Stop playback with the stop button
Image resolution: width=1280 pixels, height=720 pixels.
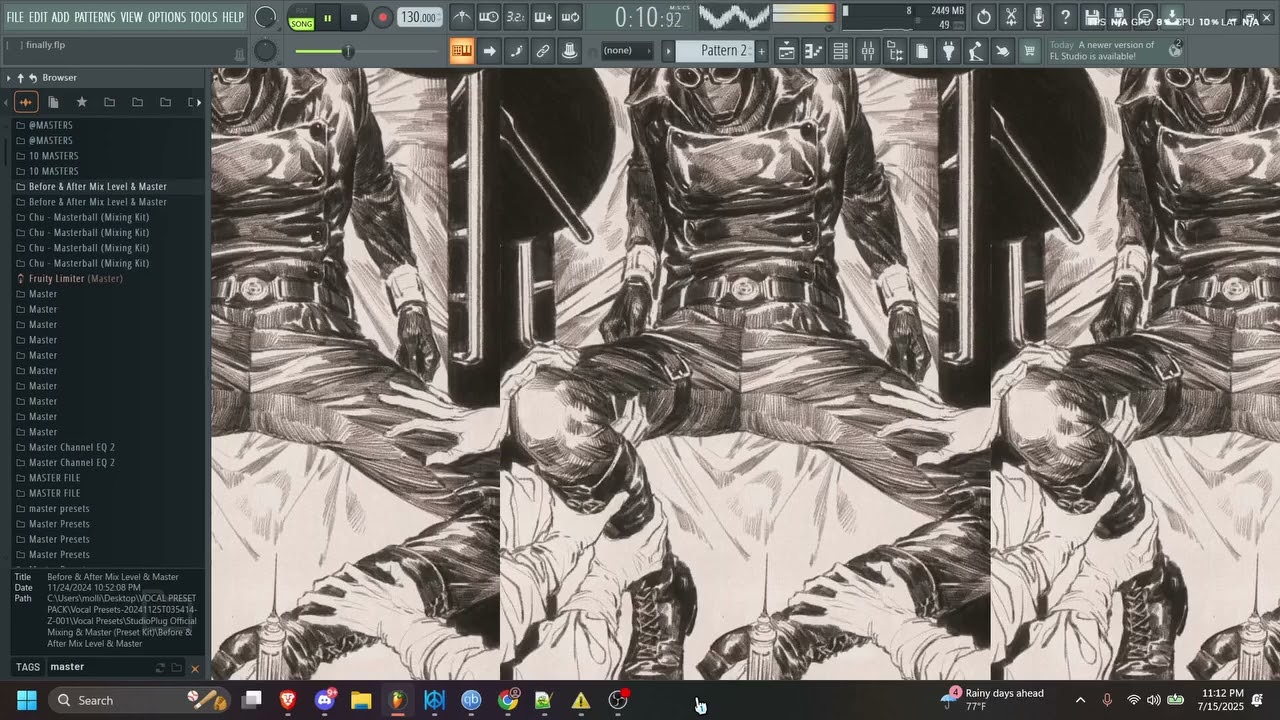[x=354, y=17]
